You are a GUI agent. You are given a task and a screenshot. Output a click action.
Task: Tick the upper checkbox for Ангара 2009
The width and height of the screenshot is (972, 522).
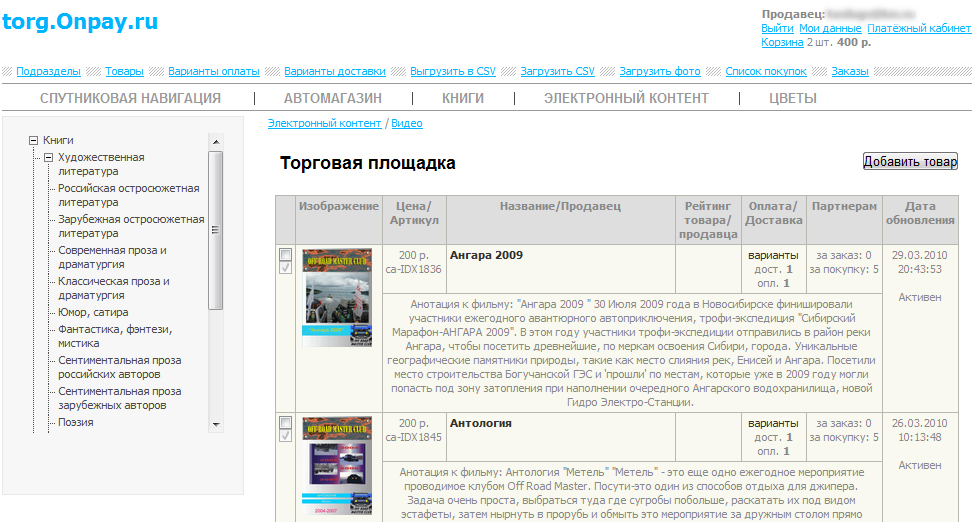tap(285, 254)
